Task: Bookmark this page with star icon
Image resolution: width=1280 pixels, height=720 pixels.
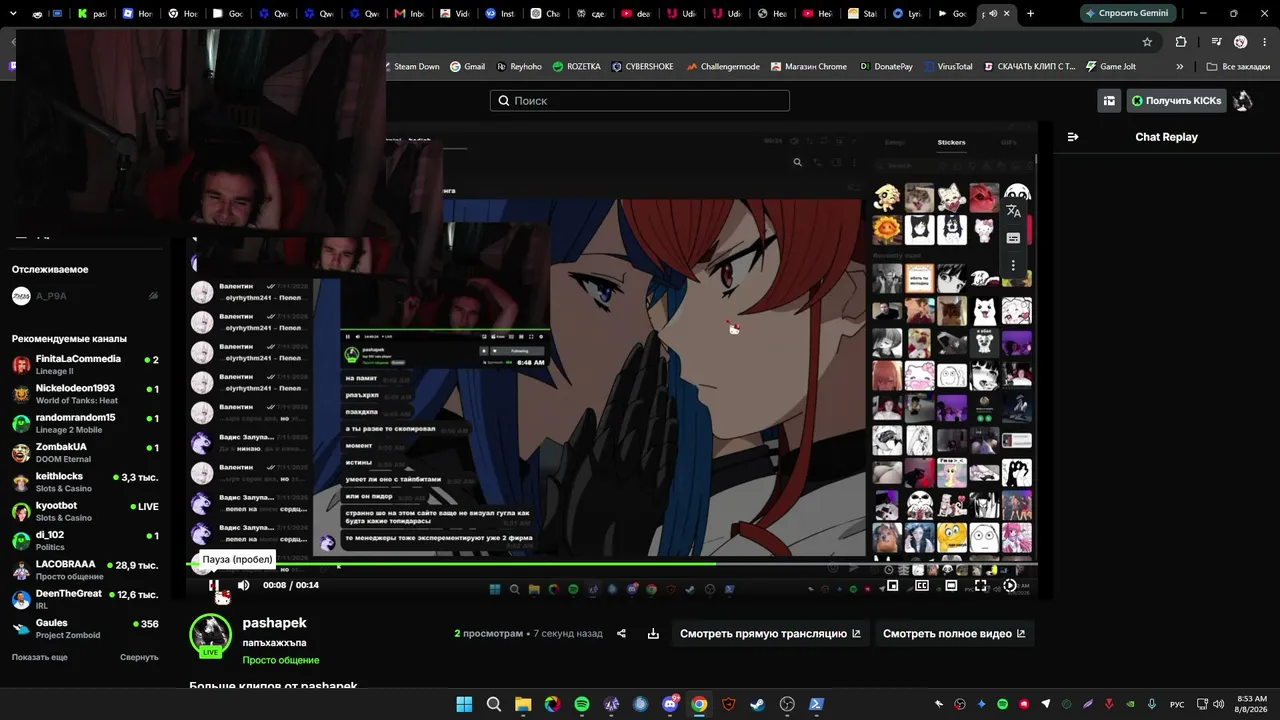Action: [x=1147, y=42]
